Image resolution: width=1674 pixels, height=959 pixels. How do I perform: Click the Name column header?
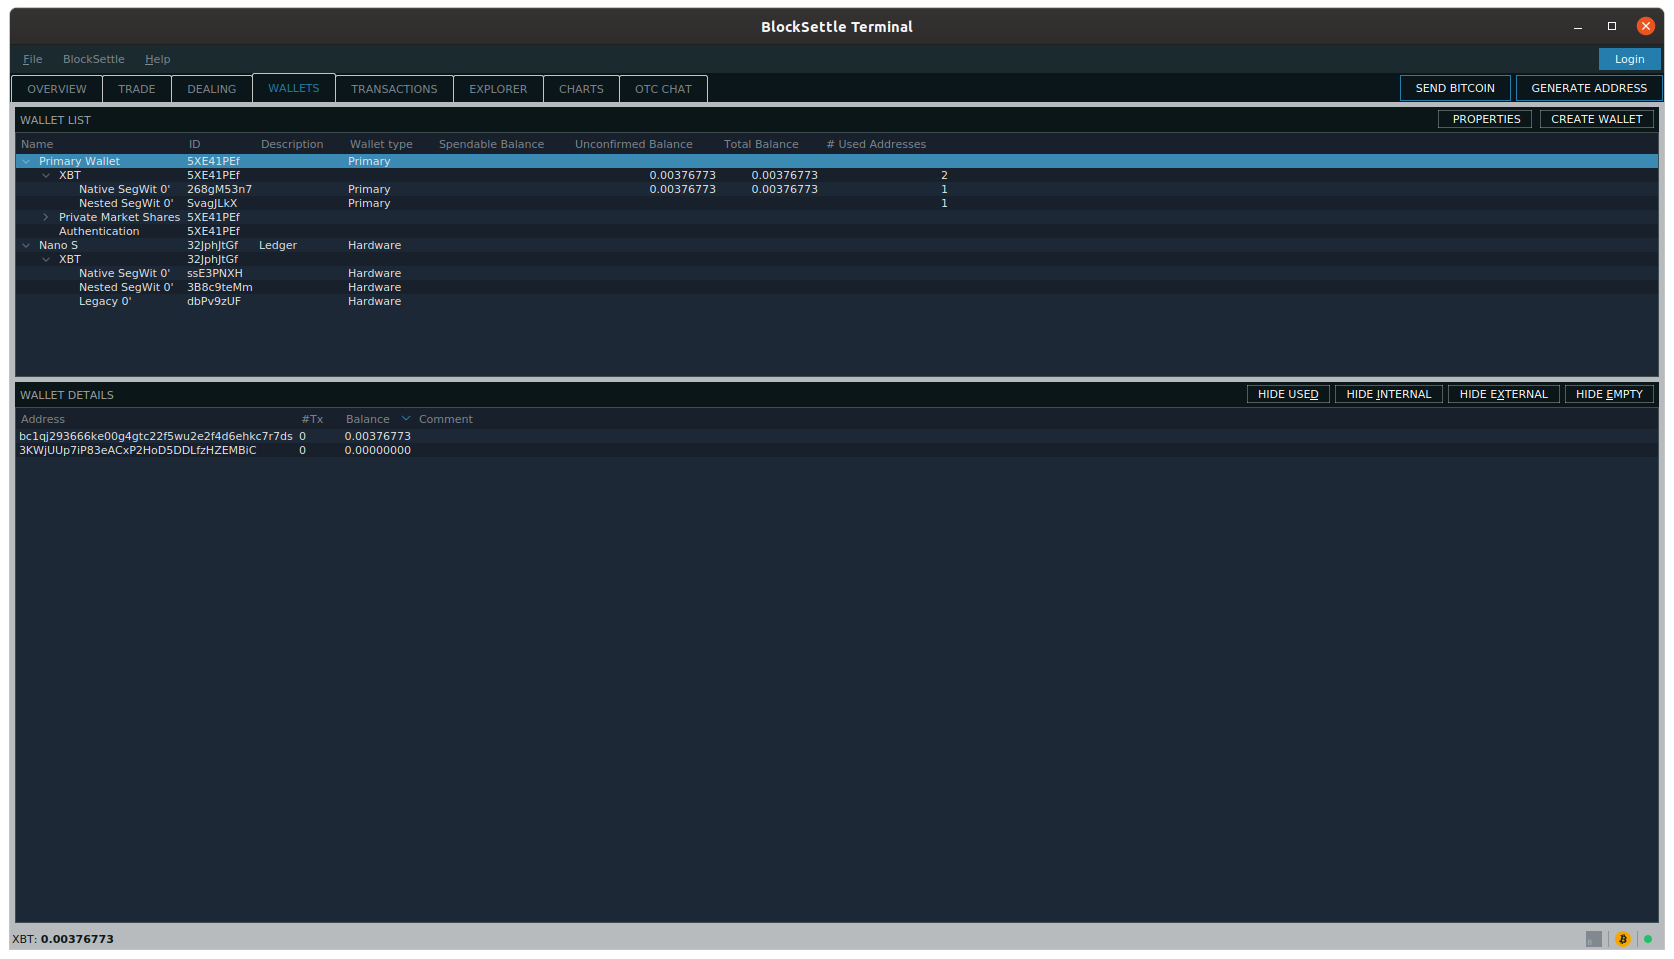tap(37, 144)
